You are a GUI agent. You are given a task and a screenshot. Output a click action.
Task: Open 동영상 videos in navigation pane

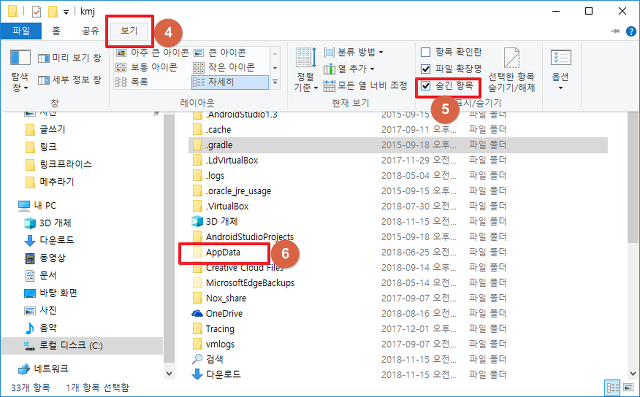coord(45,258)
